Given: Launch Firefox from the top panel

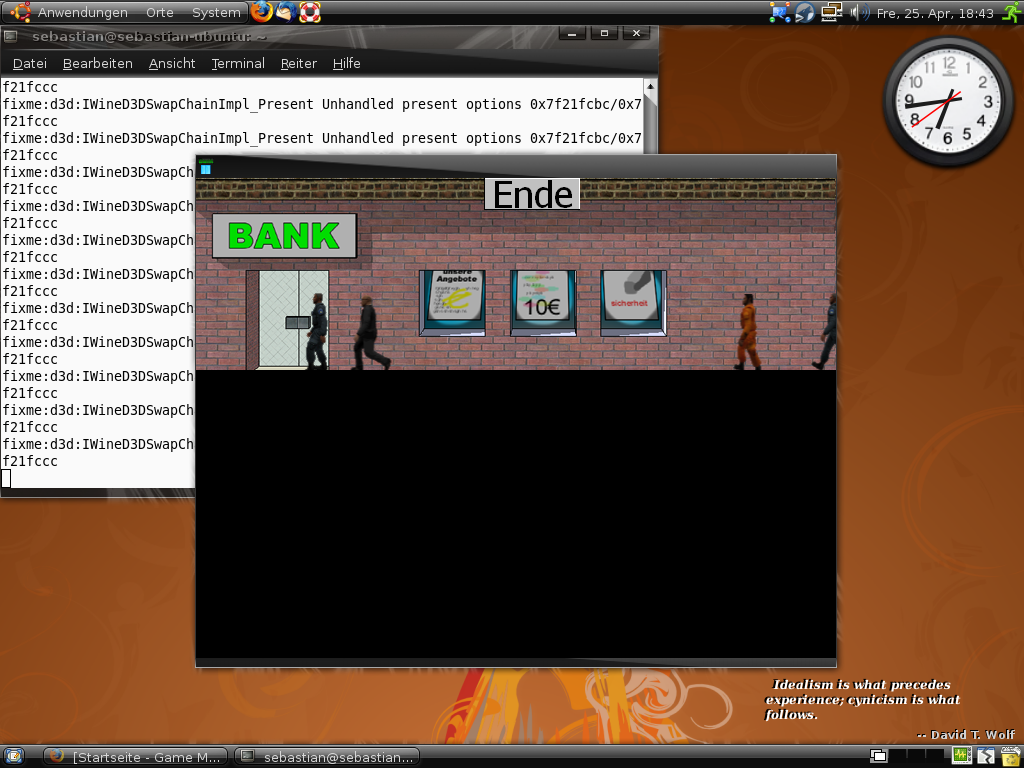Looking at the screenshot, I should [x=262, y=12].
